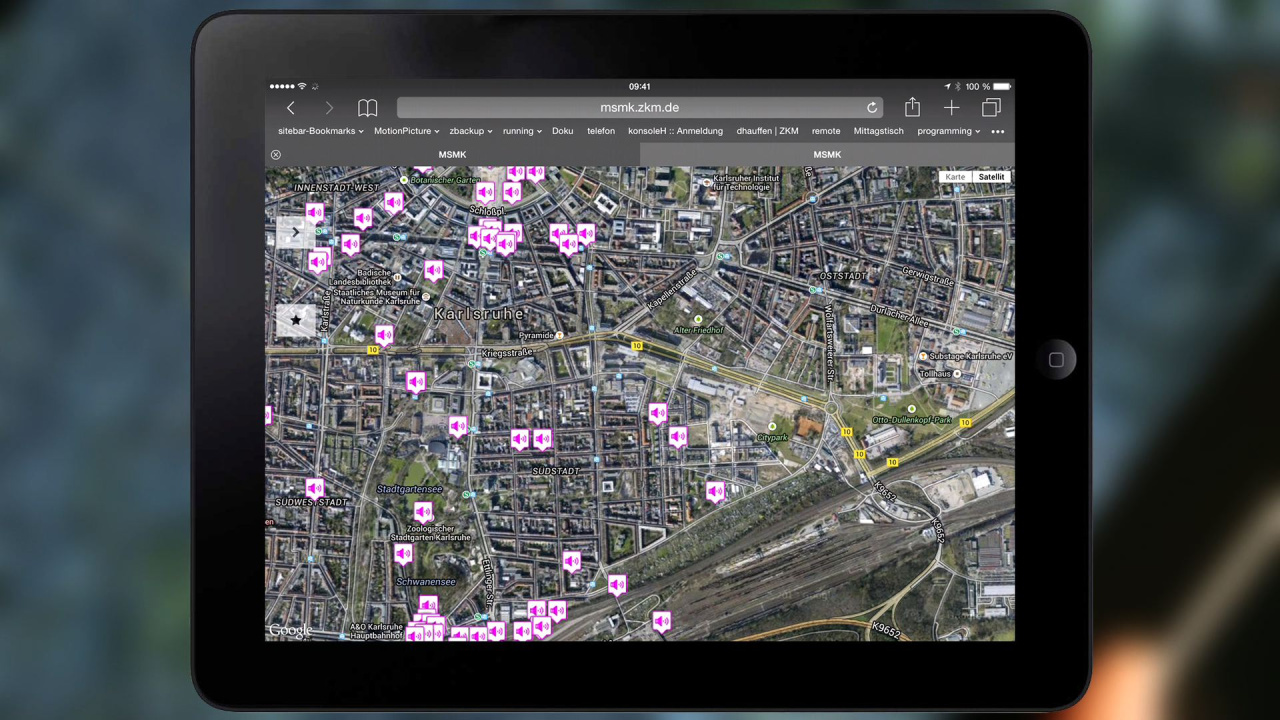
Task: Expand the sitebar-Bookmarks folder
Action: [x=320, y=131]
